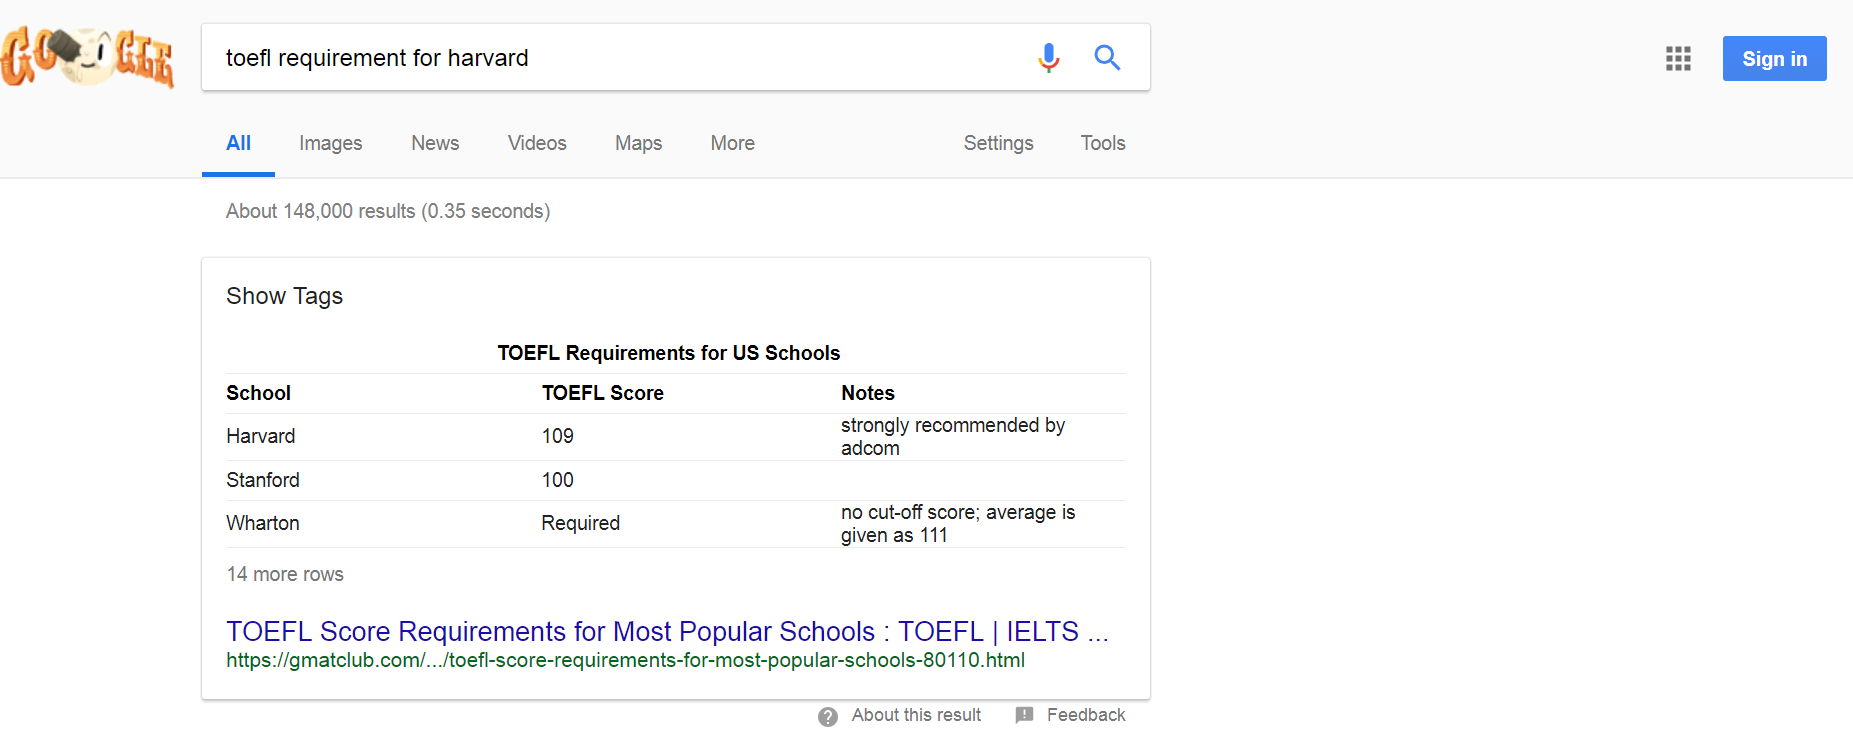Image resolution: width=1853 pixels, height=754 pixels.
Task: Go to the Maps tab
Action: (x=638, y=143)
